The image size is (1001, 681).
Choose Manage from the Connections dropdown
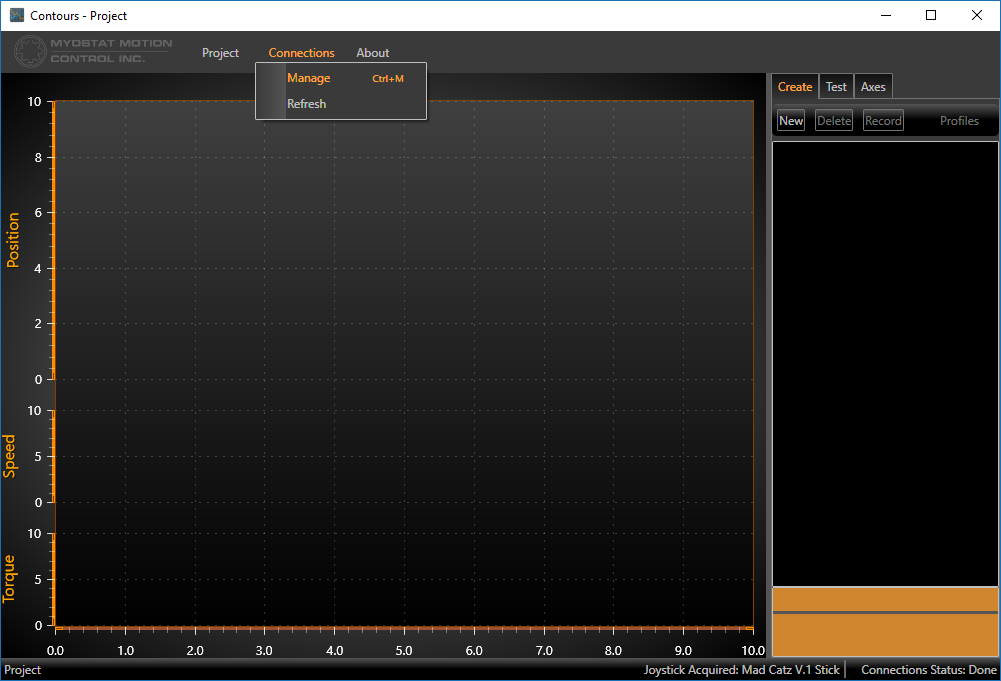click(308, 78)
